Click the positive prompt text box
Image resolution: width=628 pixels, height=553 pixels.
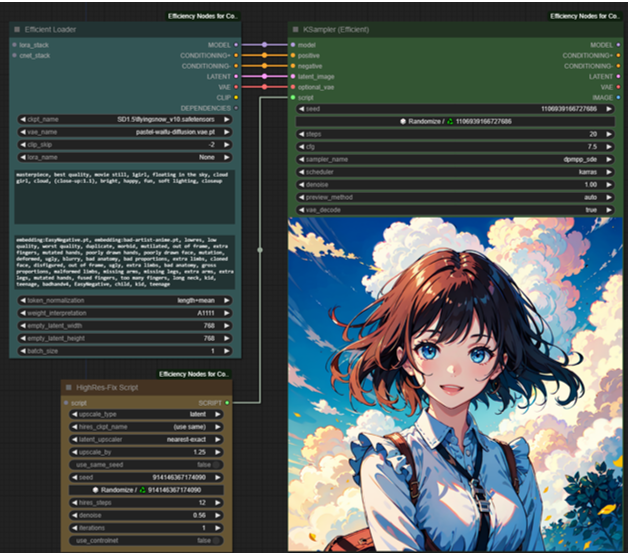click(x=124, y=196)
